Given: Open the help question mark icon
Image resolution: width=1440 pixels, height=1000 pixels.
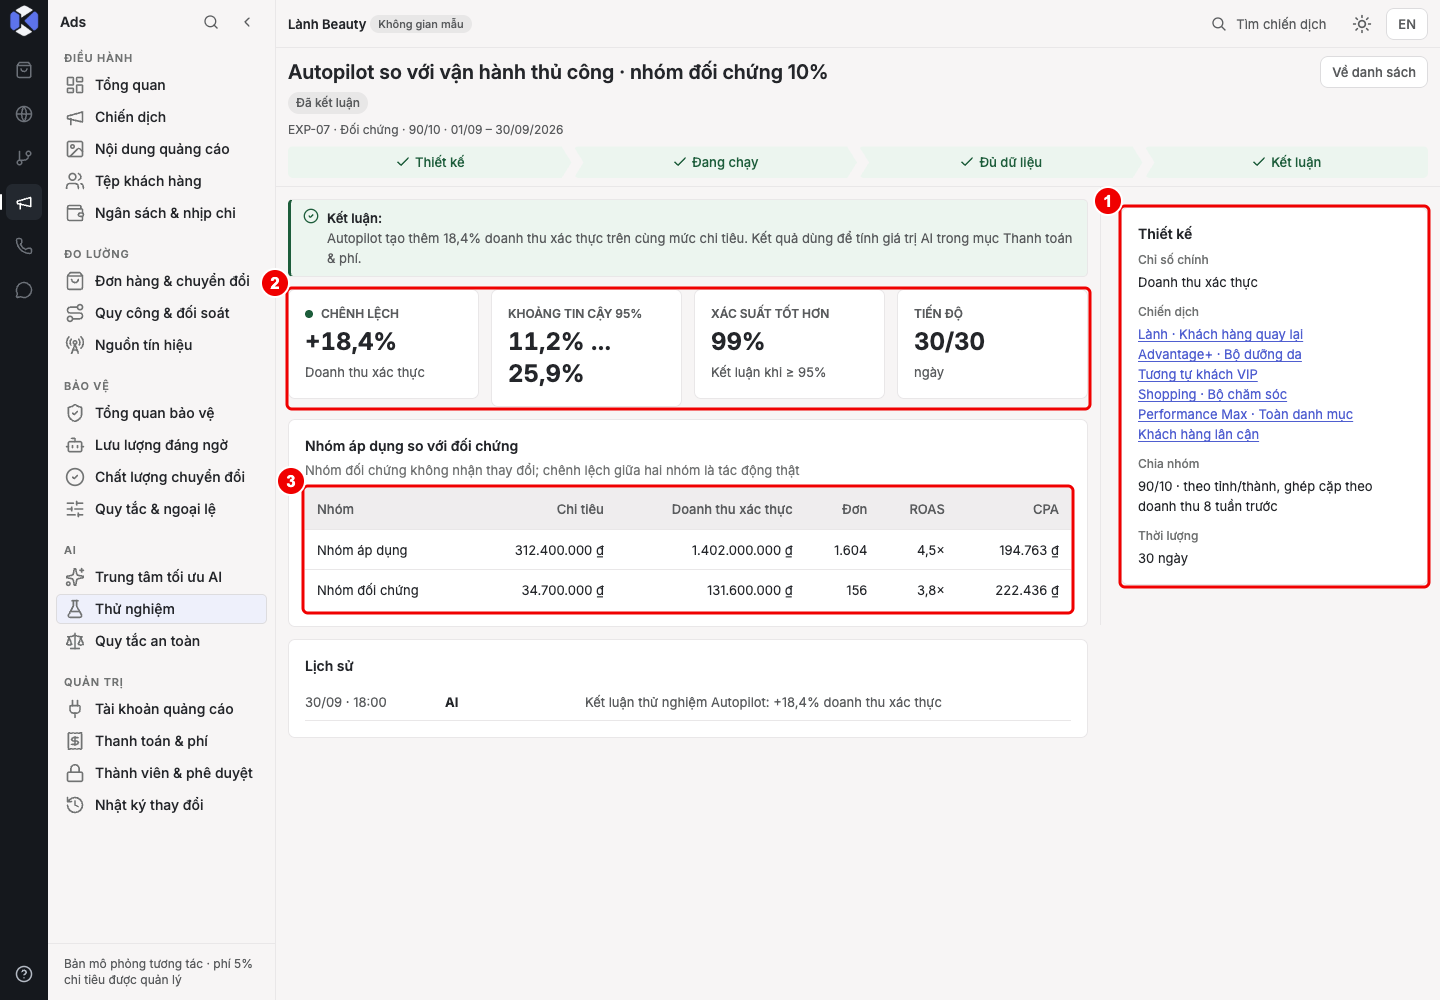Looking at the screenshot, I should click(x=24, y=974).
